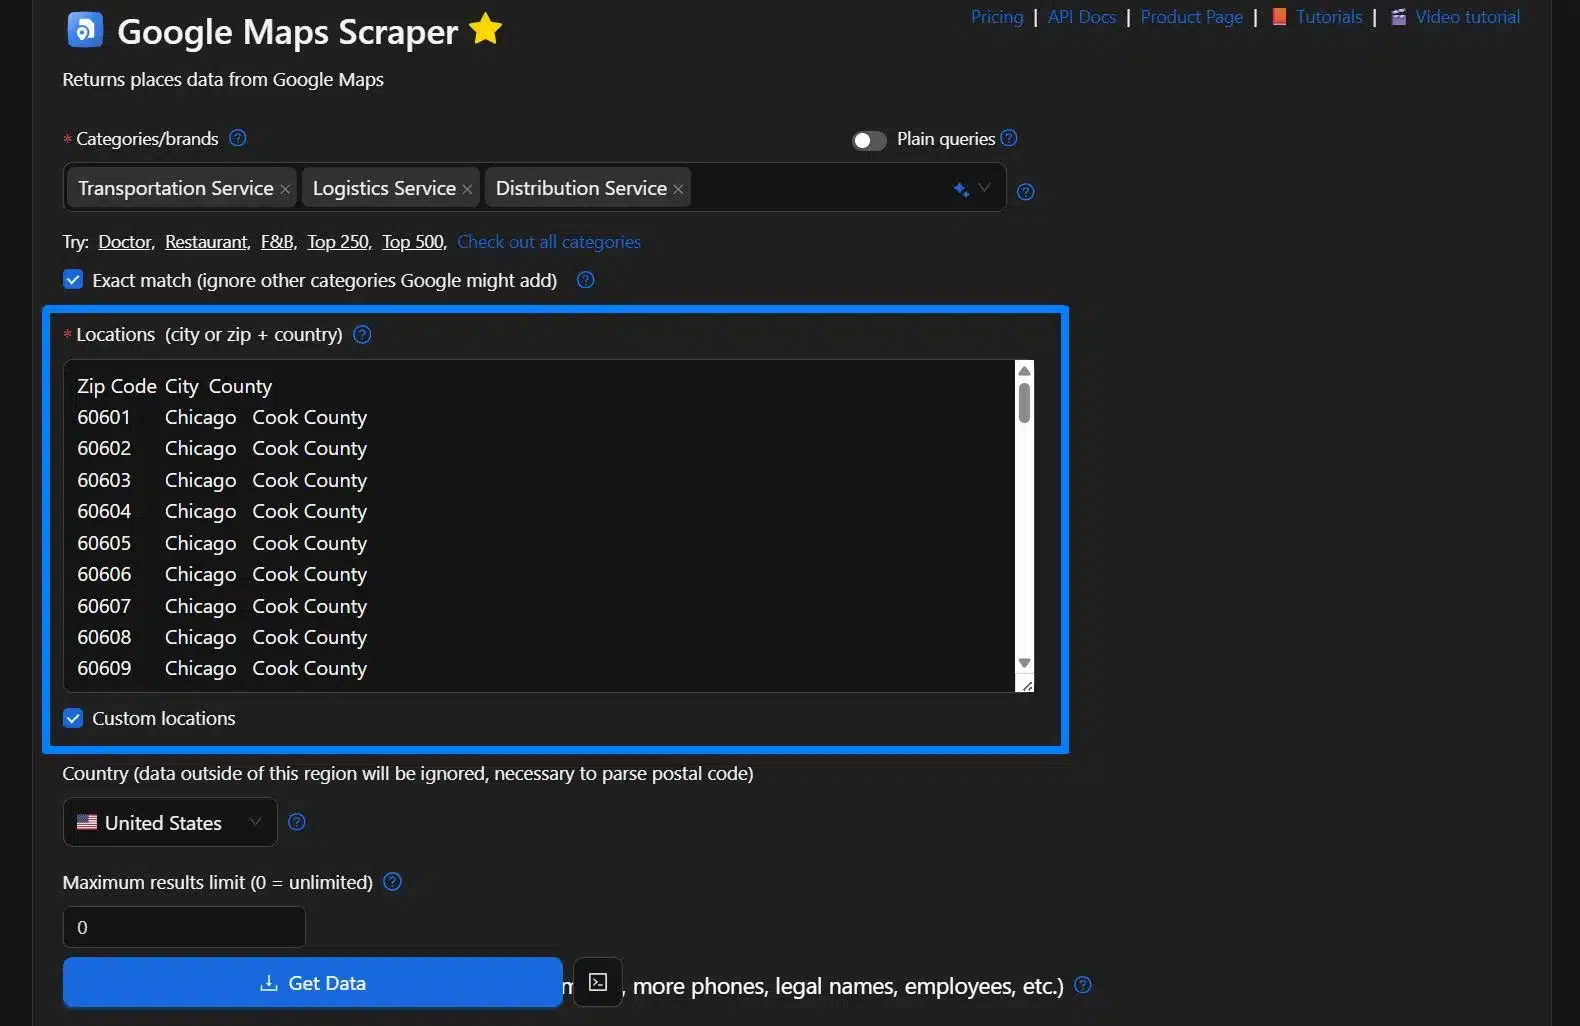Screen dimensions: 1580x1026
Task: Click the help icon next to Exact match
Action: coord(586,280)
